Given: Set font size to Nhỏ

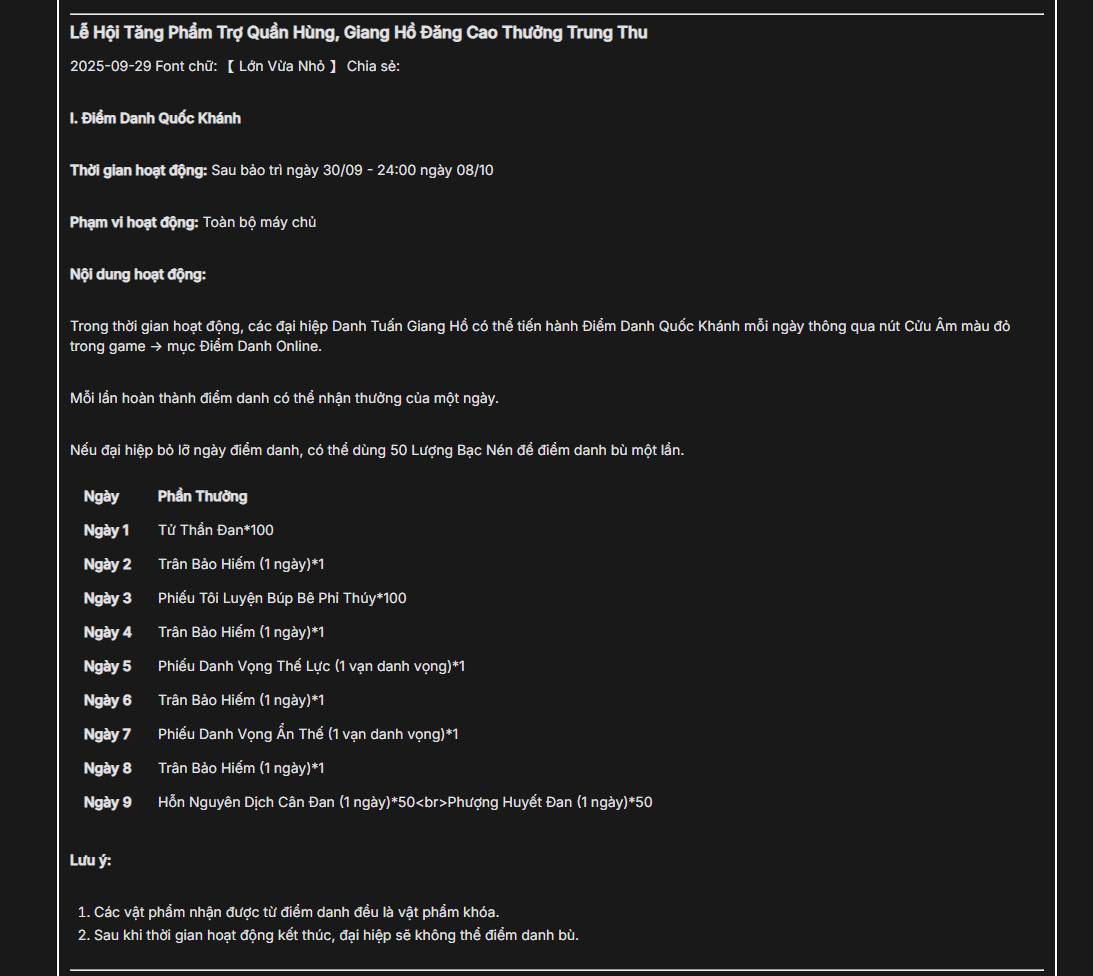Looking at the screenshot, I should point(312,66).
